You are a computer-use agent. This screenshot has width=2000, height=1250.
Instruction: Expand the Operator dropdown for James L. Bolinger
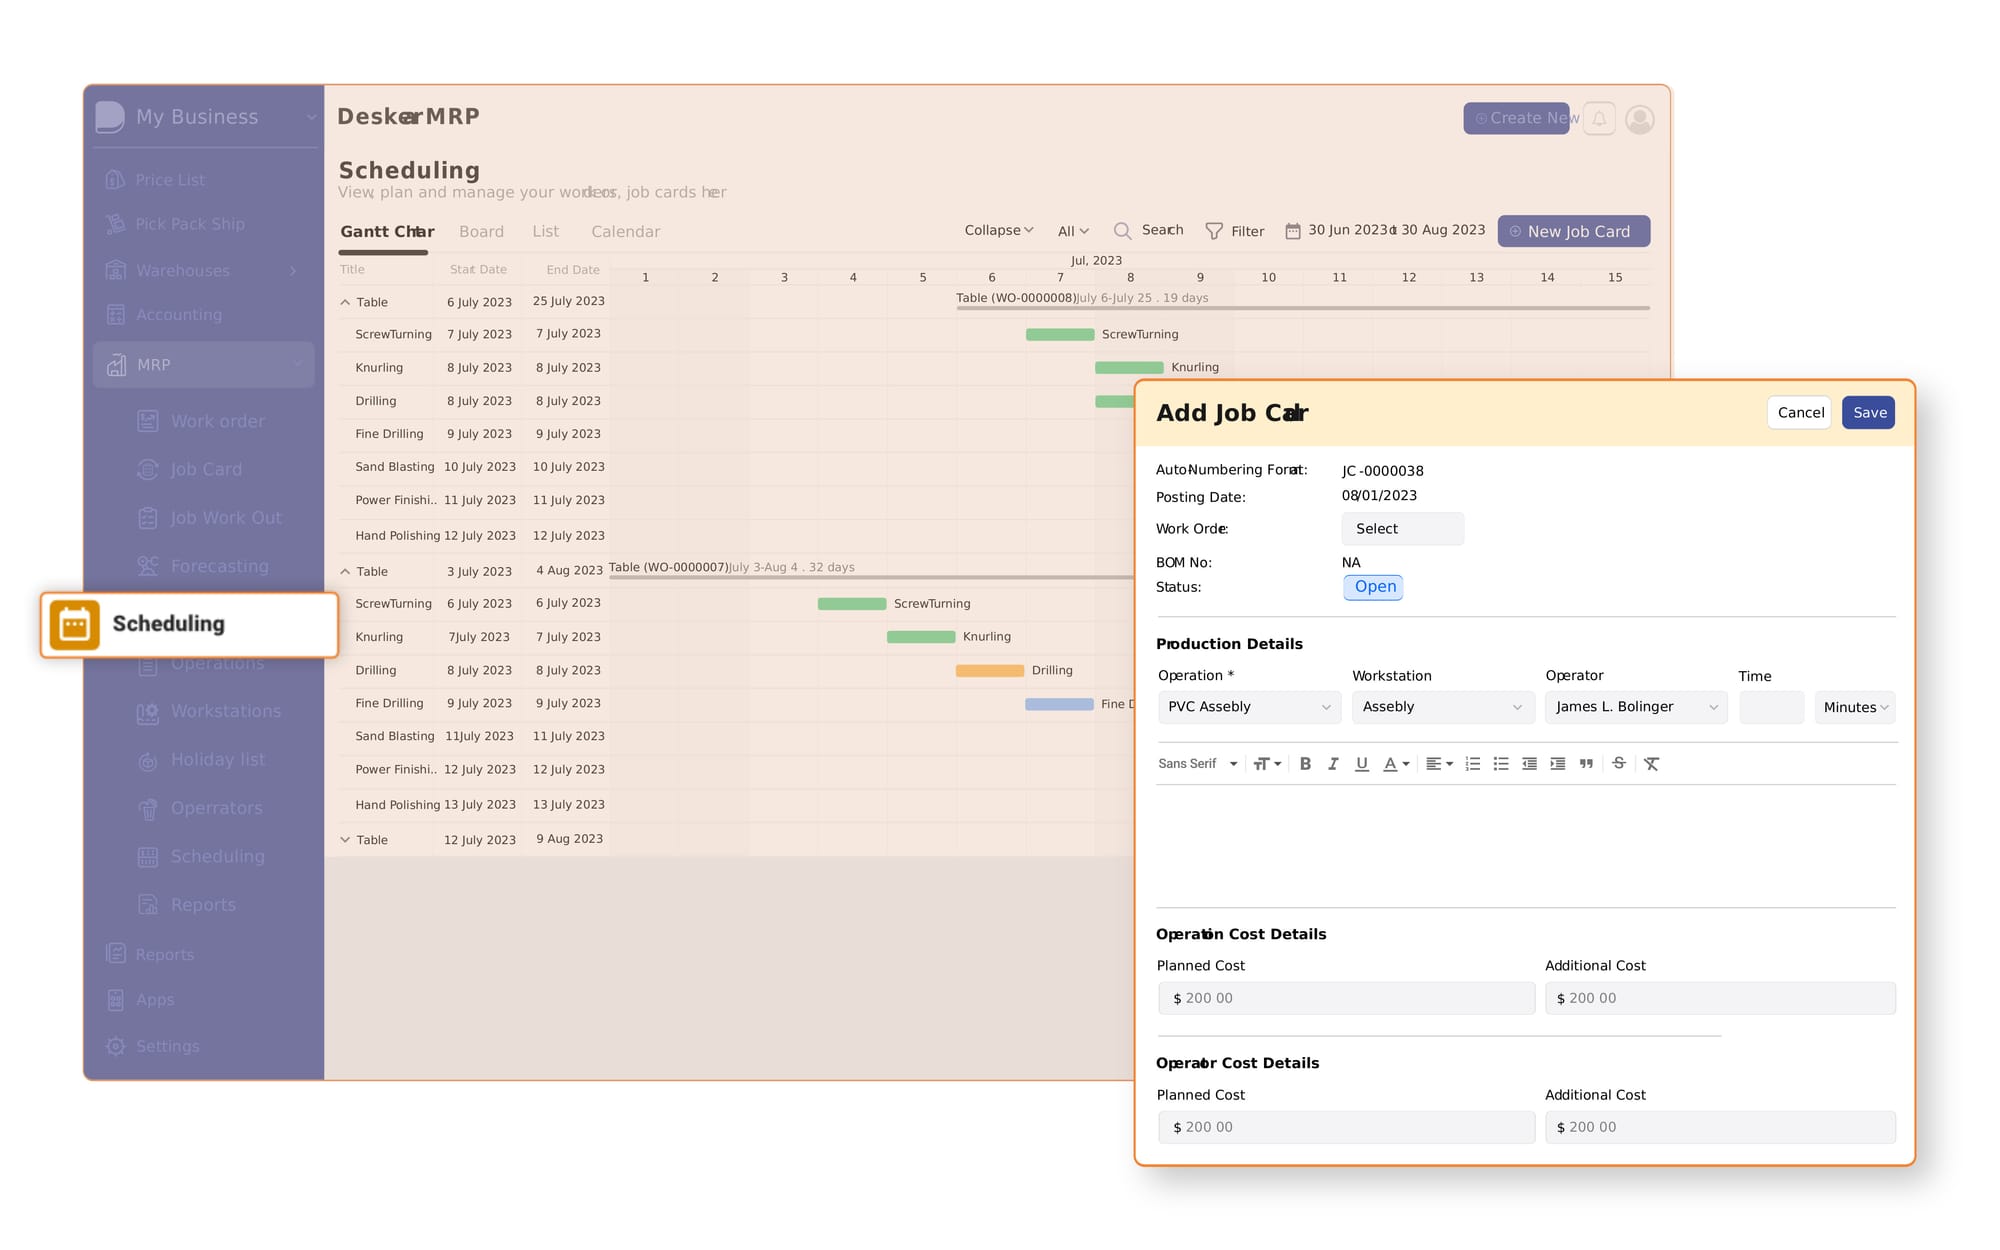pos(1712,707)
